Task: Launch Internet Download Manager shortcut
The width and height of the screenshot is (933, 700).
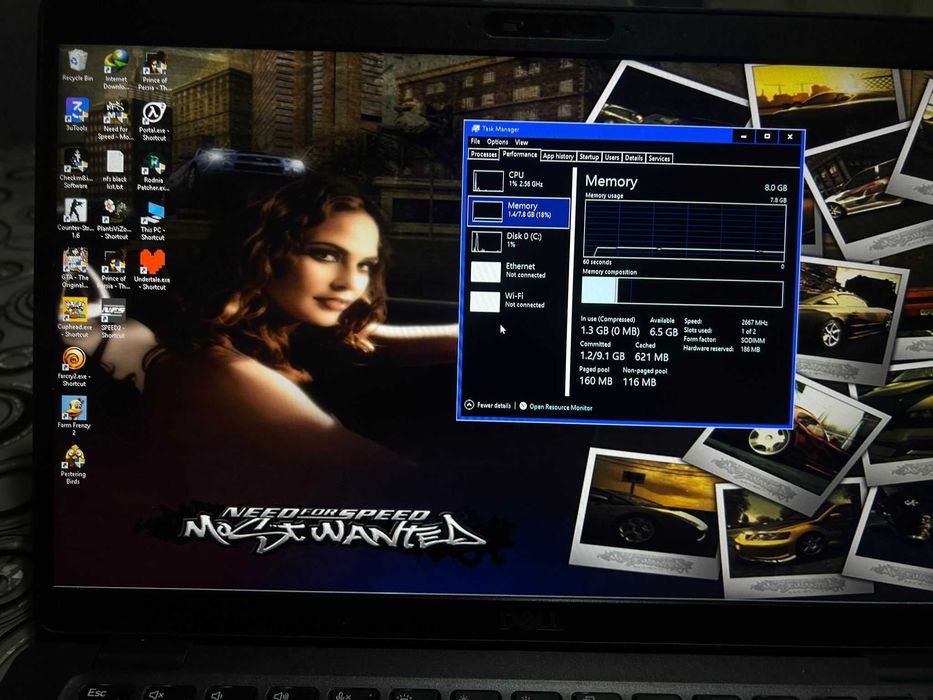Action: point(115,69)
